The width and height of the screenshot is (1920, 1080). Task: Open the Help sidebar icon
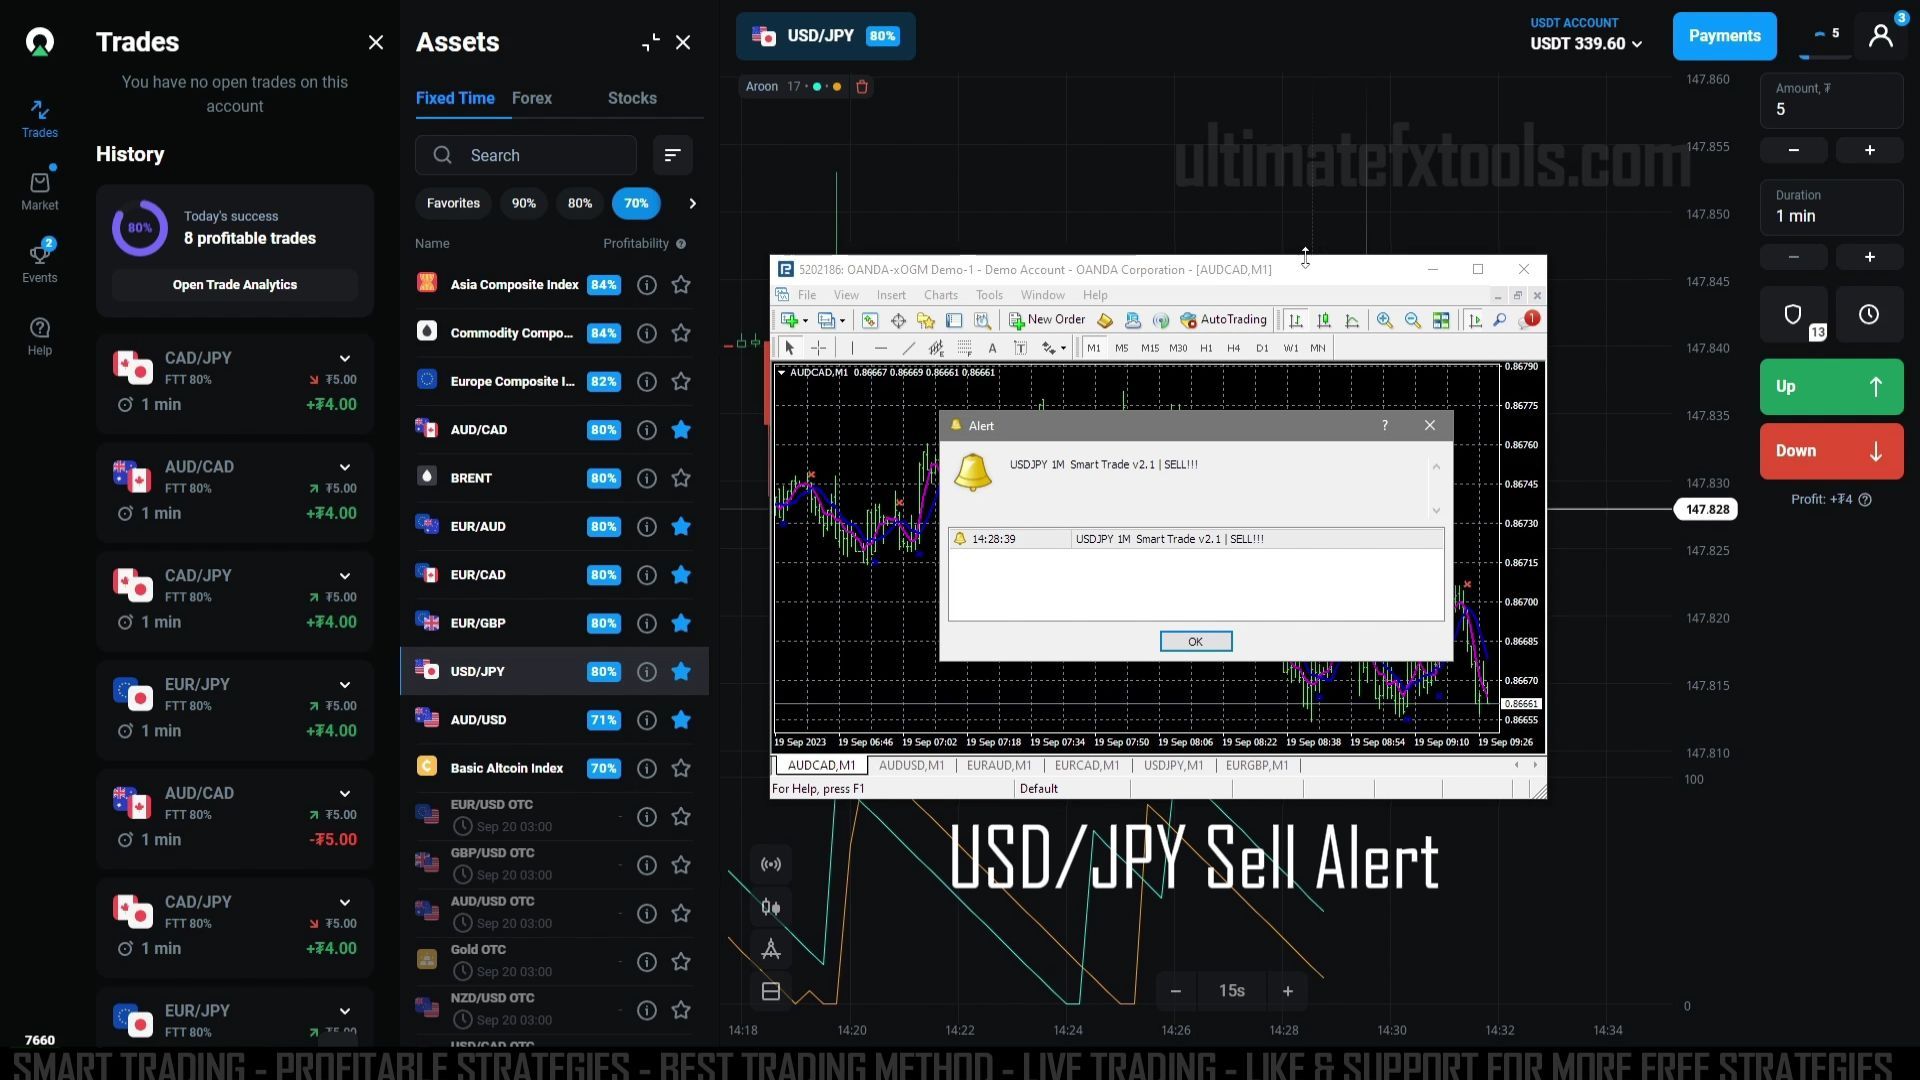coord(40,336)
